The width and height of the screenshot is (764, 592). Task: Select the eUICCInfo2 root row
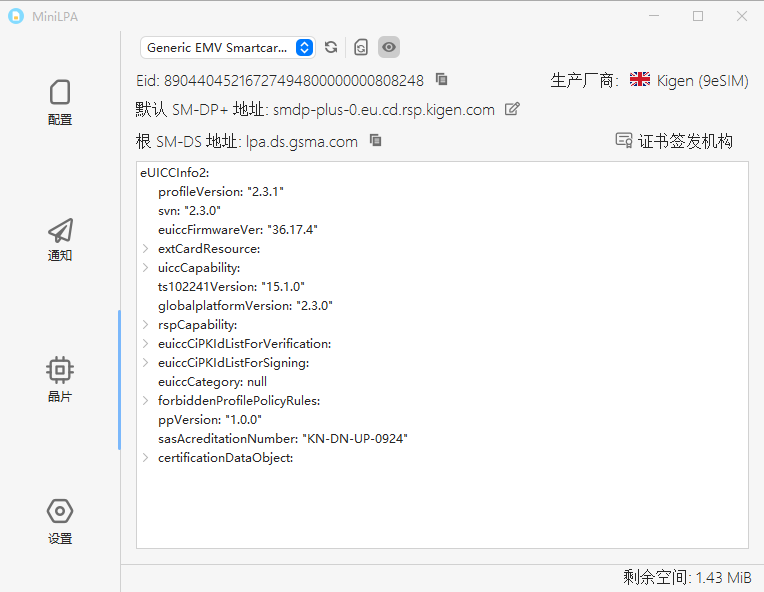coord(174,173)
